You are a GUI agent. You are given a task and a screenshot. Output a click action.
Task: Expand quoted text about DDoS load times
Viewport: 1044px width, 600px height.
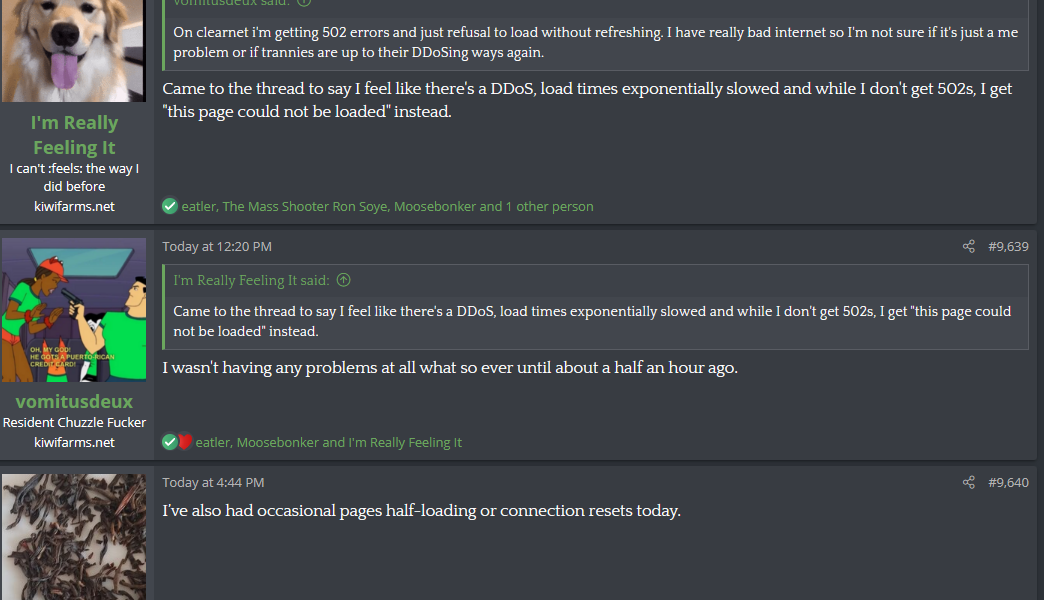[x=592, y=321]
